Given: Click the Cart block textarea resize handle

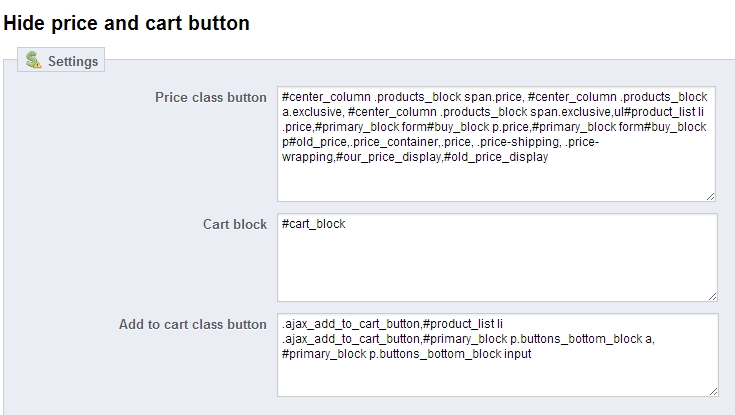Looking at the screenshot, I should click(711, 295).
